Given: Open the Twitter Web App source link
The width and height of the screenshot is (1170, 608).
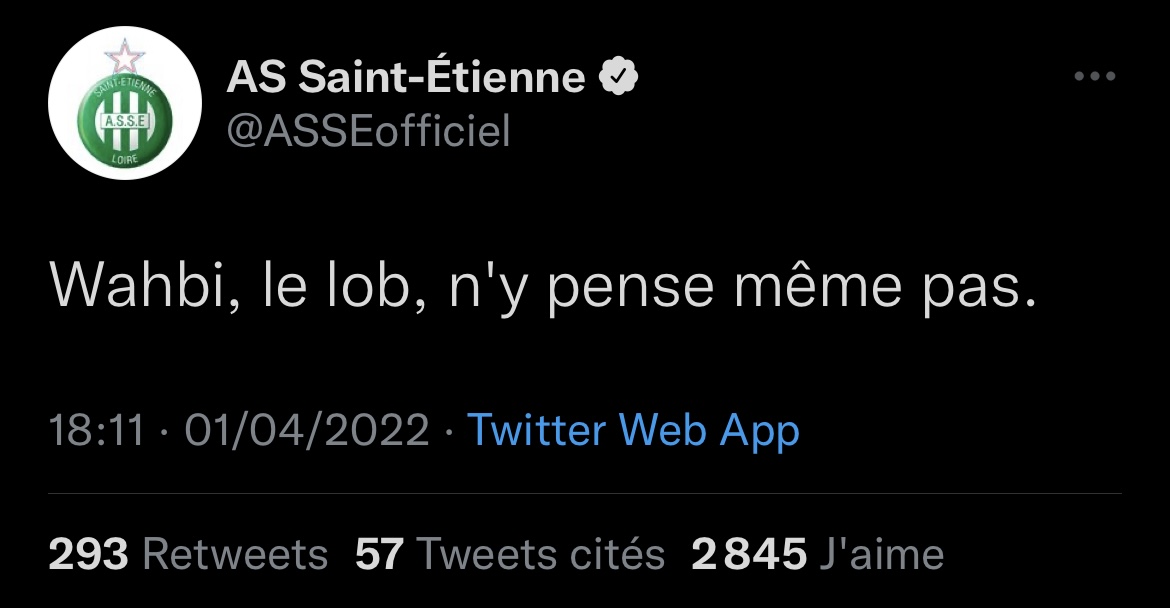Looking at the screenshot, I should (634, 431).
